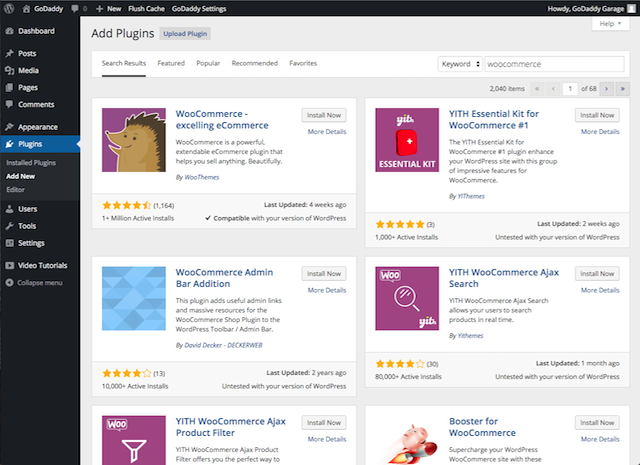Screen dimensions: 640x465
Task: Install WooCommerce - excelling eCommerce plugin
Action: click(324, 115)
